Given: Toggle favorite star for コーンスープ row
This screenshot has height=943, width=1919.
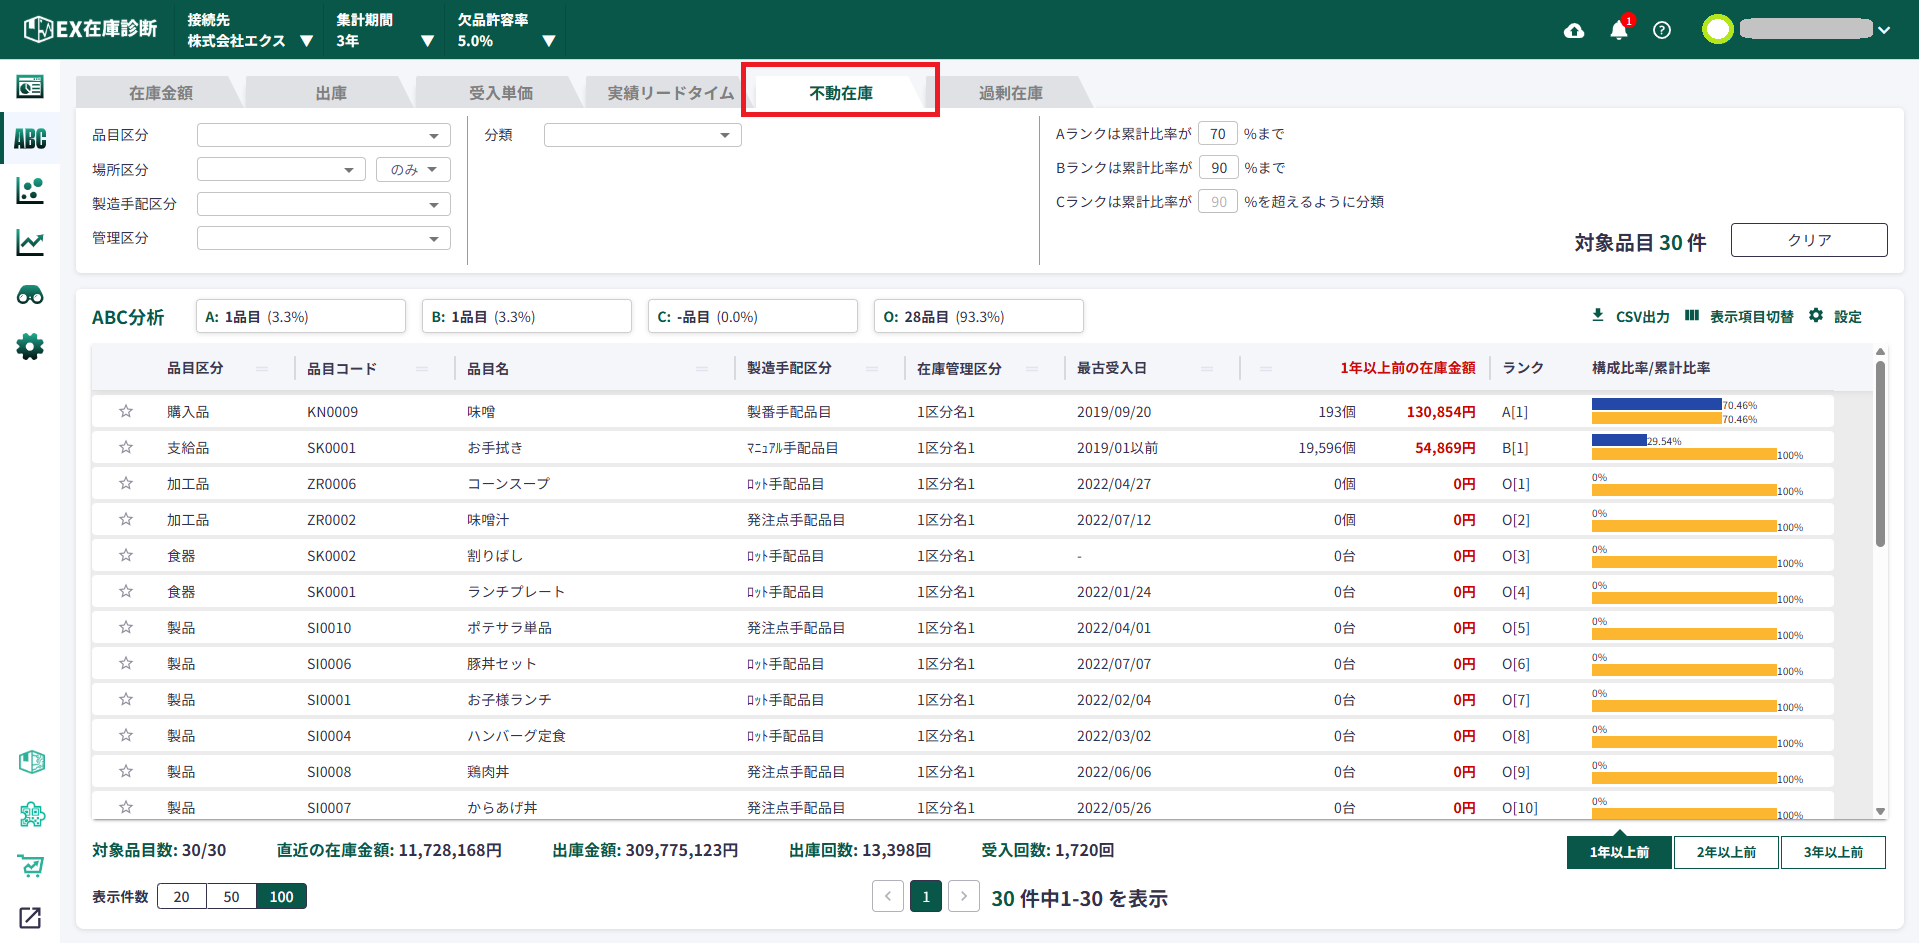Looking at the screenshot, I should tap(126, 483).
